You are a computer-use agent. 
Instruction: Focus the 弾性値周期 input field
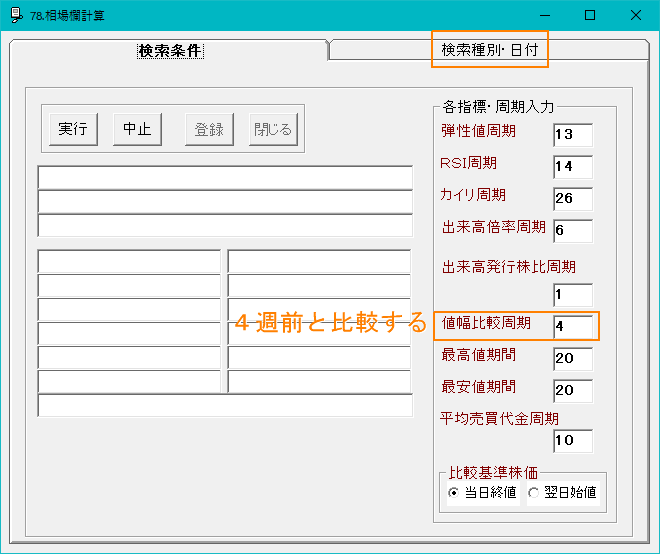pos(572,135)
